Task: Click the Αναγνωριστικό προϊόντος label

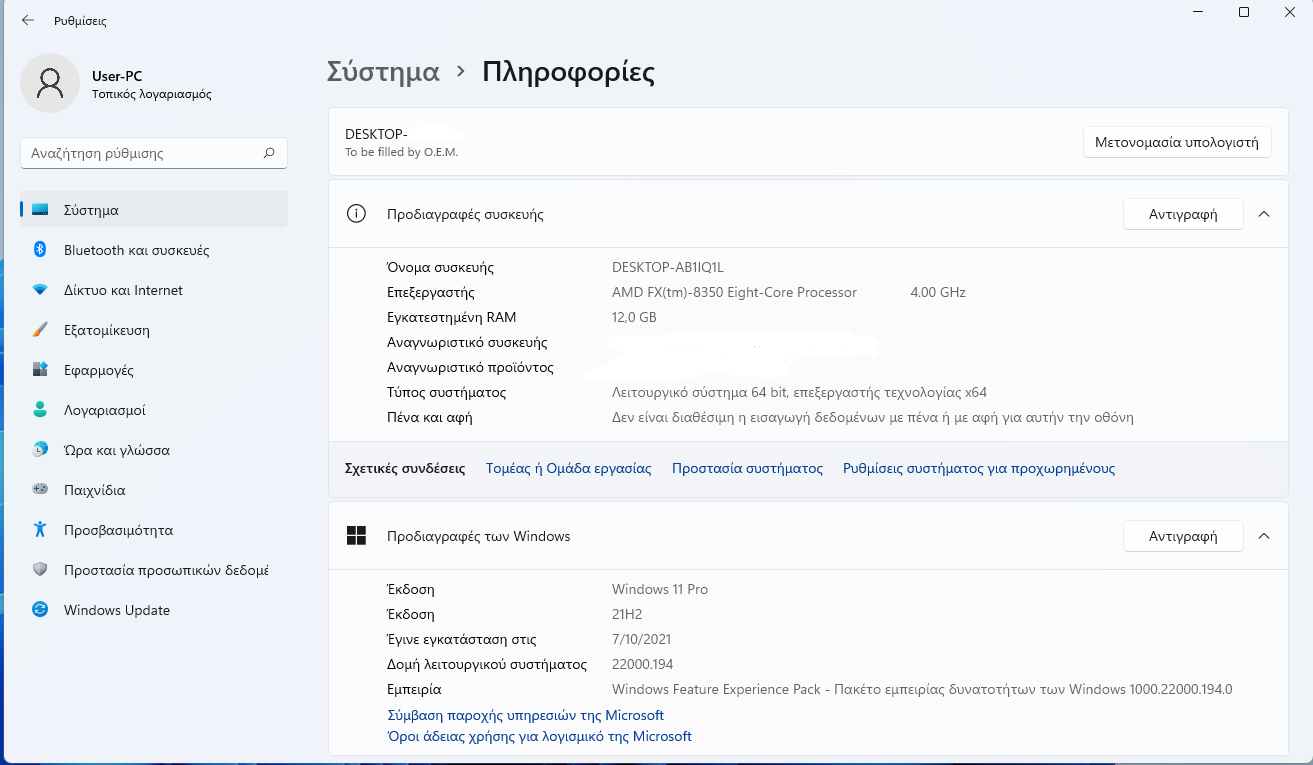Action: tap(470, 367)
